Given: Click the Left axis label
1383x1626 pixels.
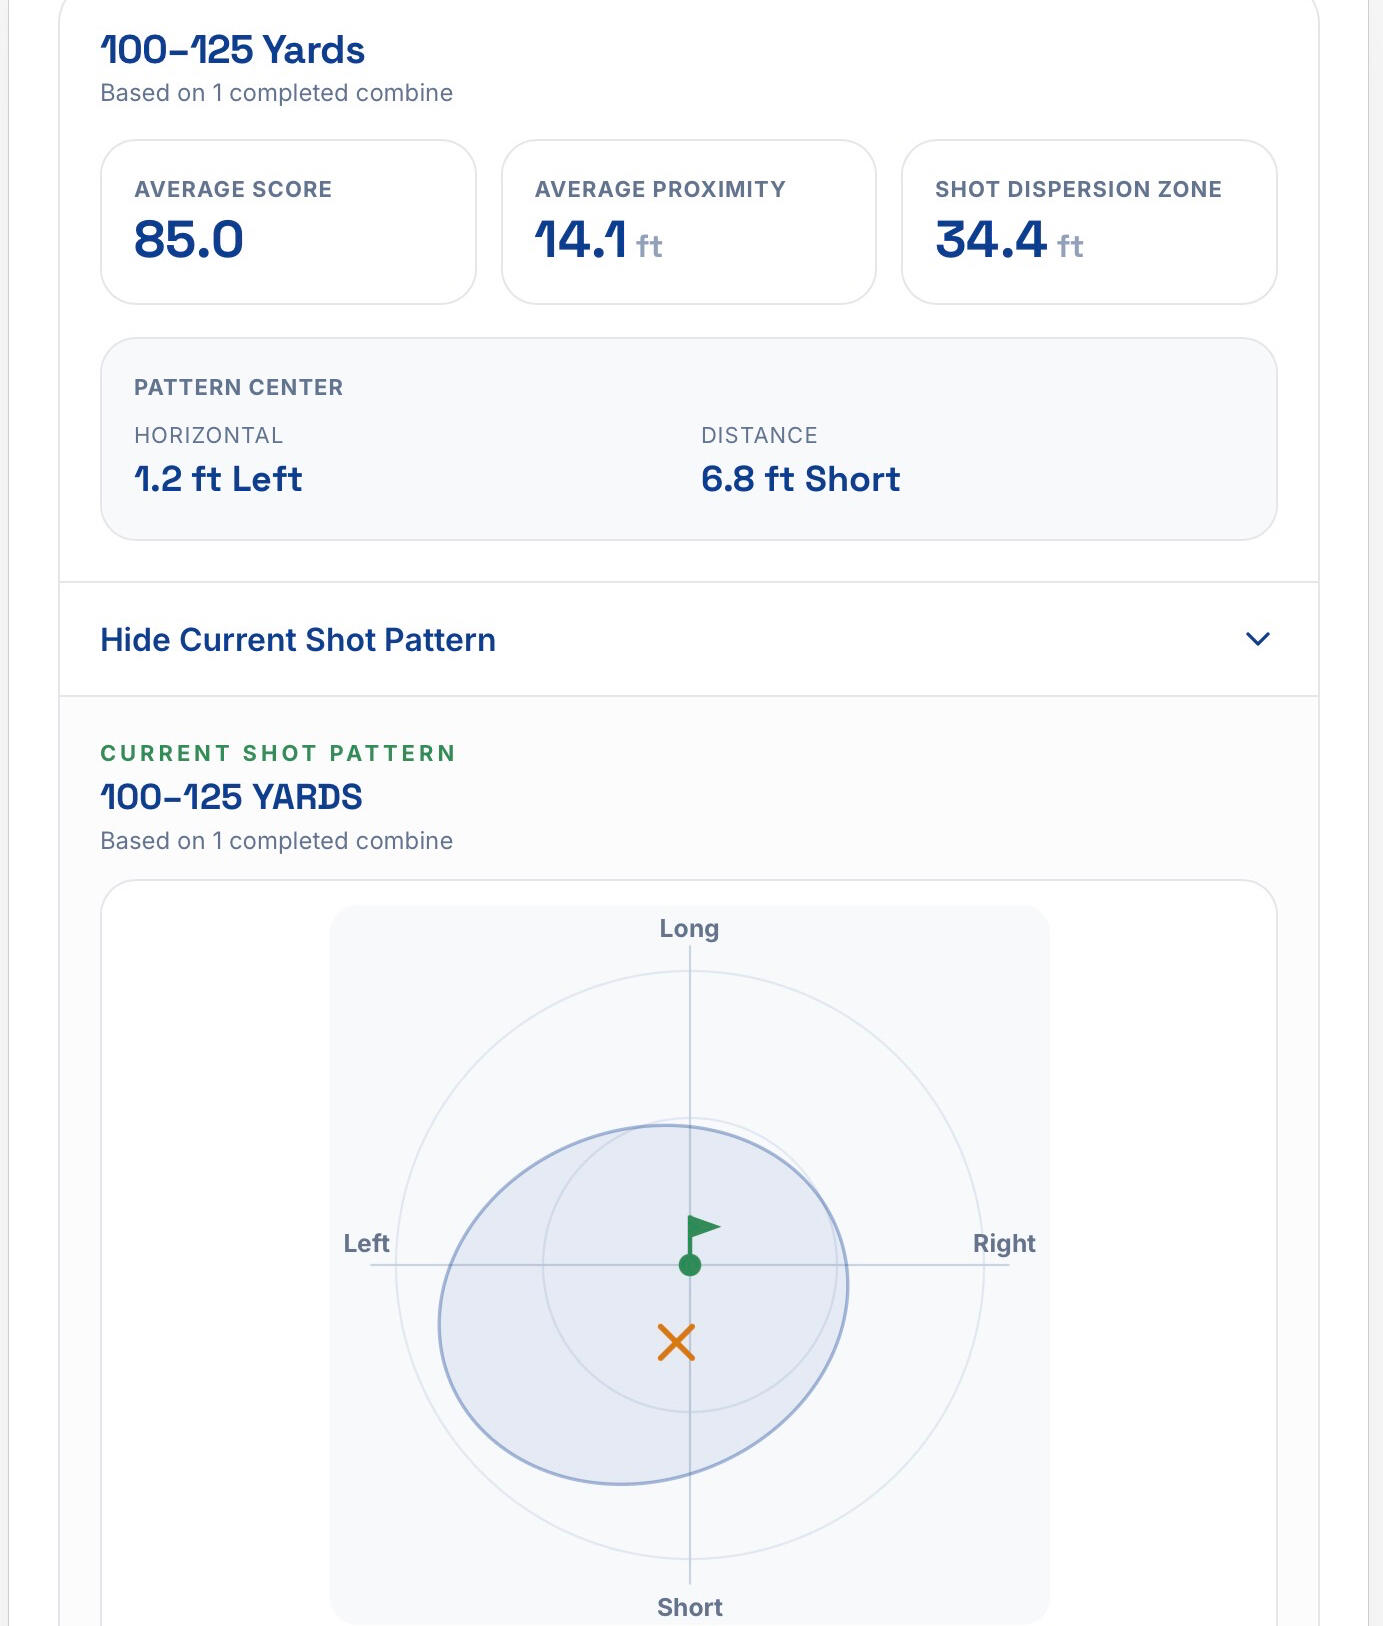Looking at the screenshot, I should pos(366,1243).
